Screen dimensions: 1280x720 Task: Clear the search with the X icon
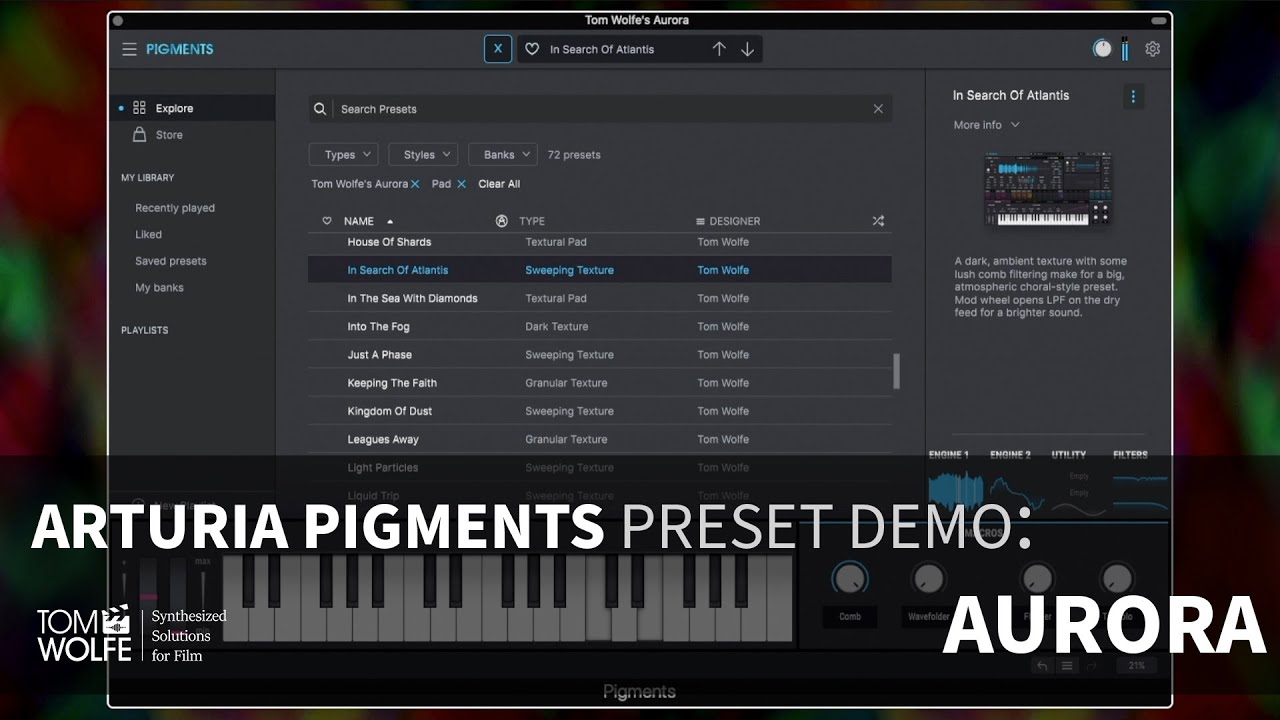pos(878,109)
